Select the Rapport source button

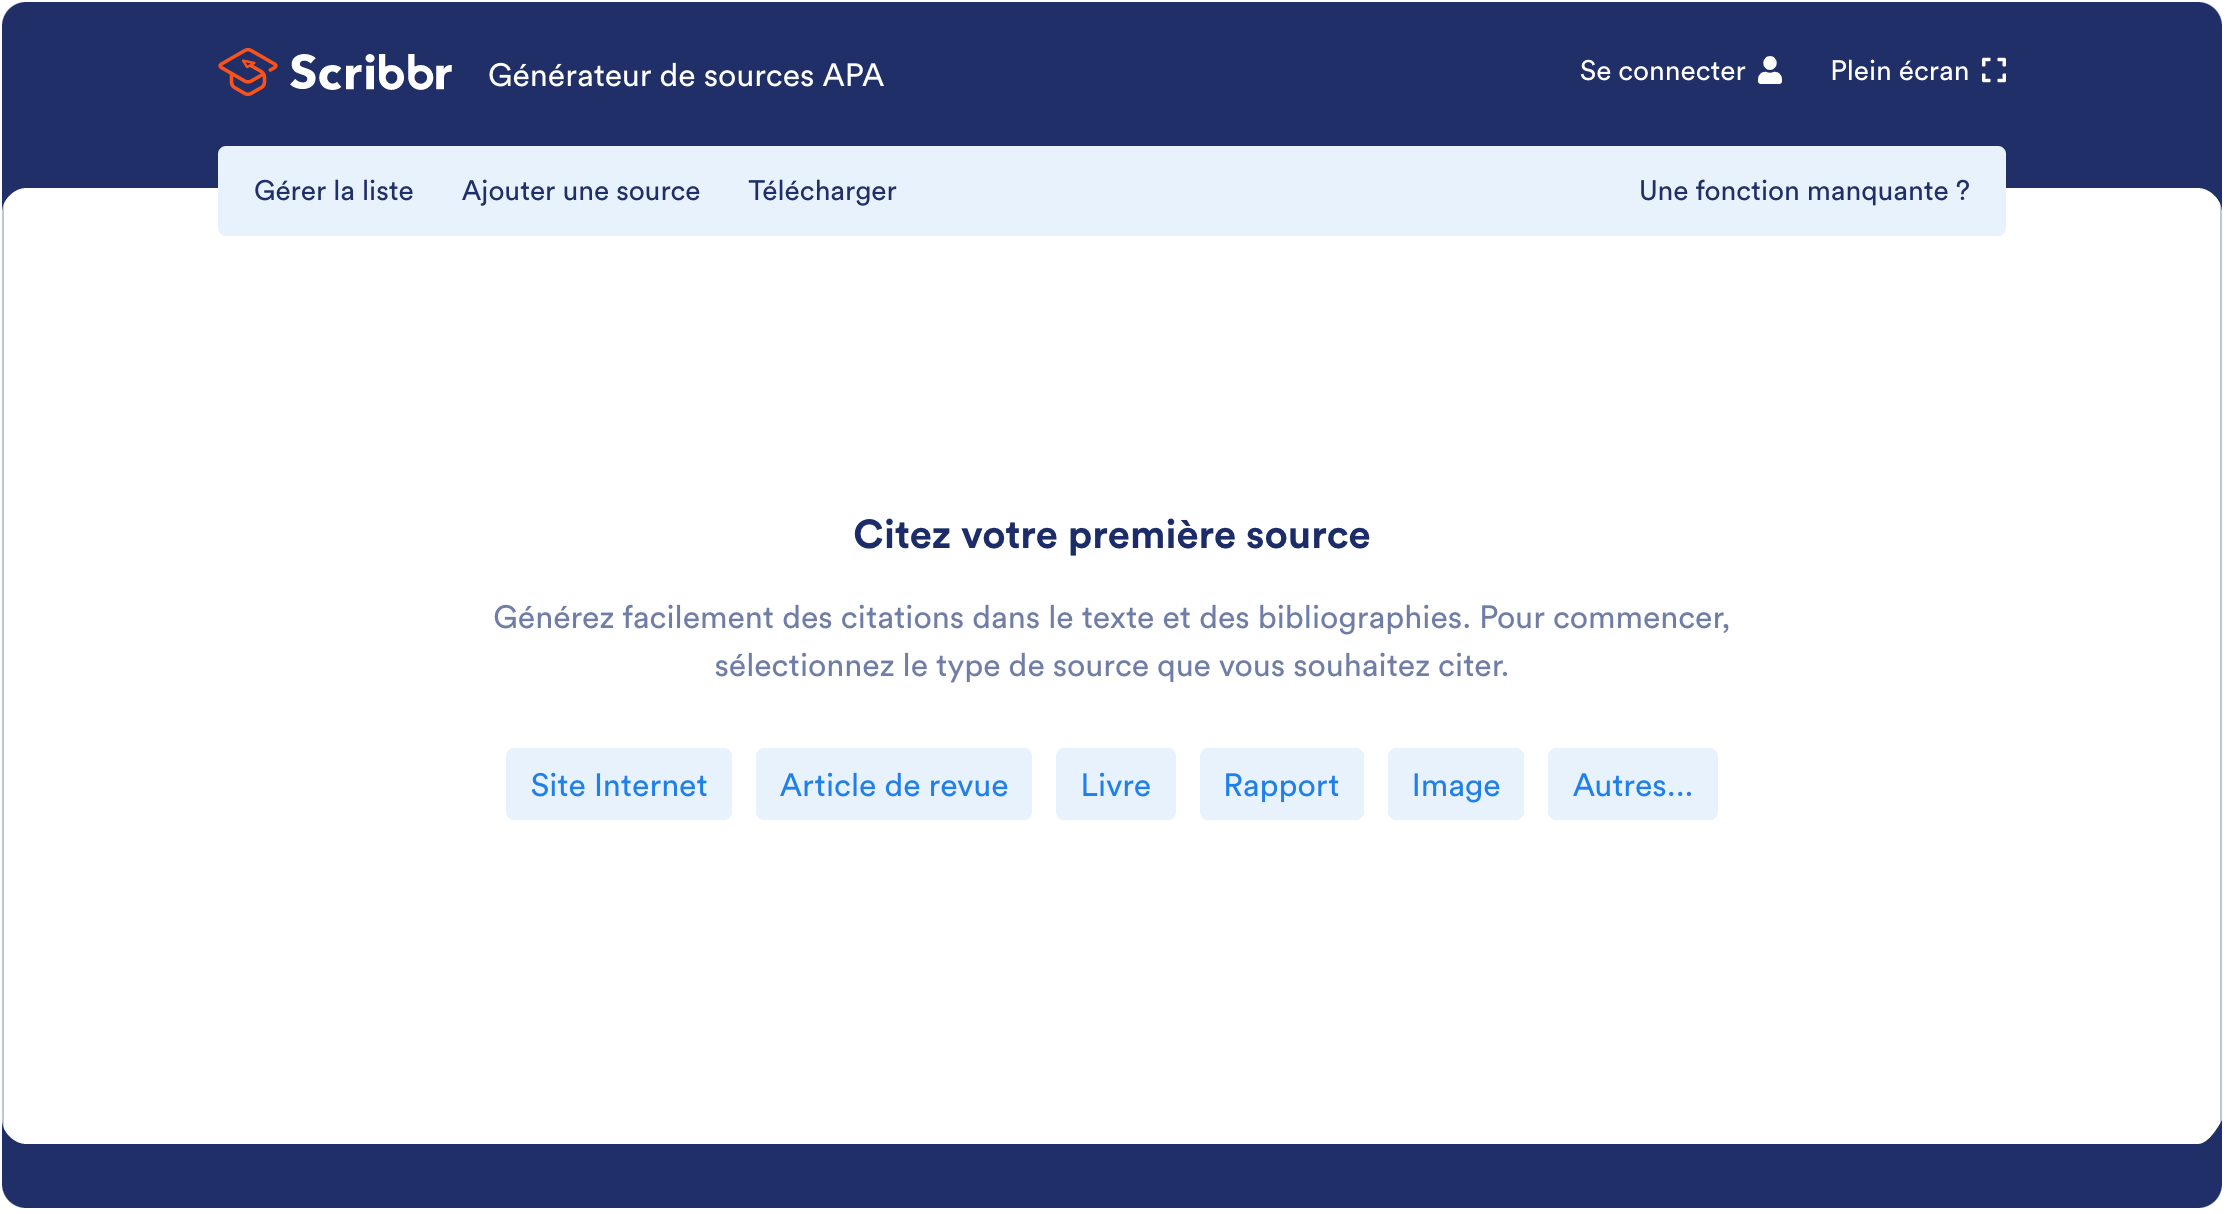click(x=1282, y=785)
